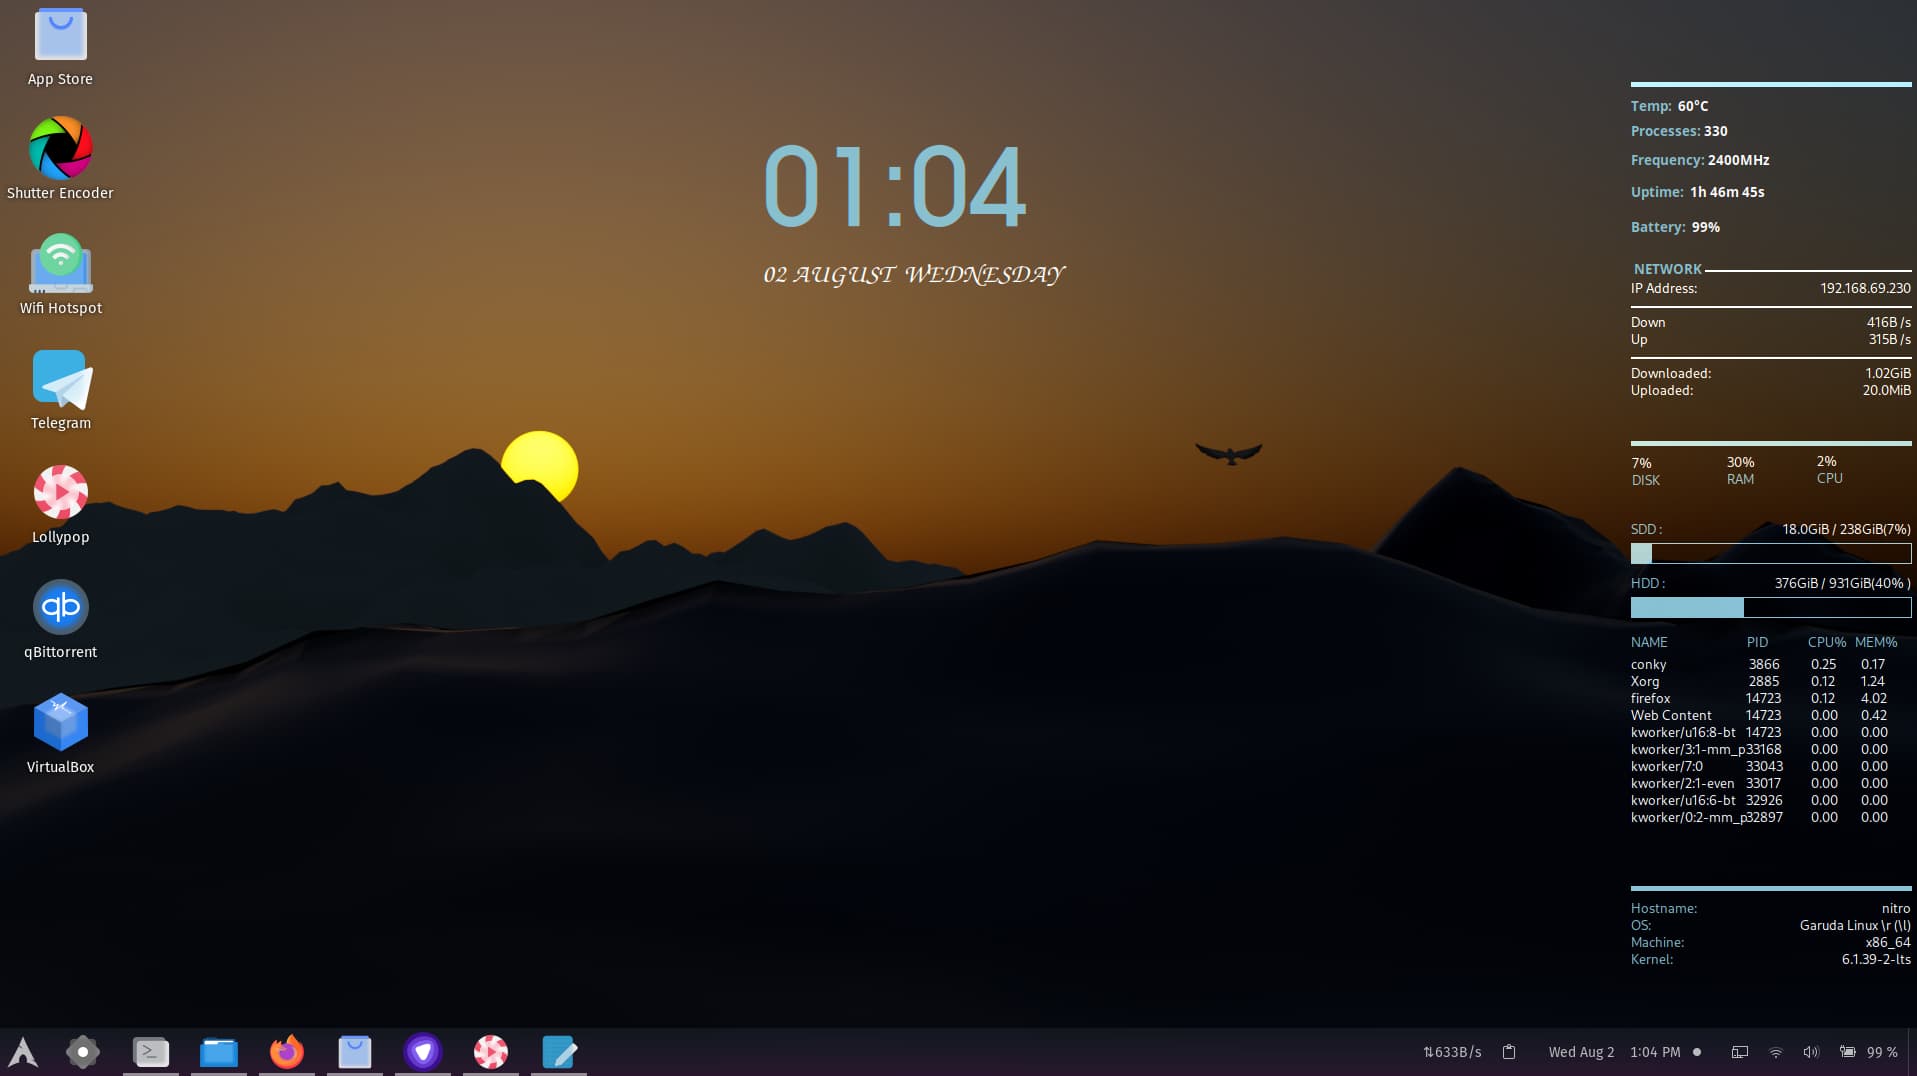Open the text editor from the taskbar

coord(560,1051)
